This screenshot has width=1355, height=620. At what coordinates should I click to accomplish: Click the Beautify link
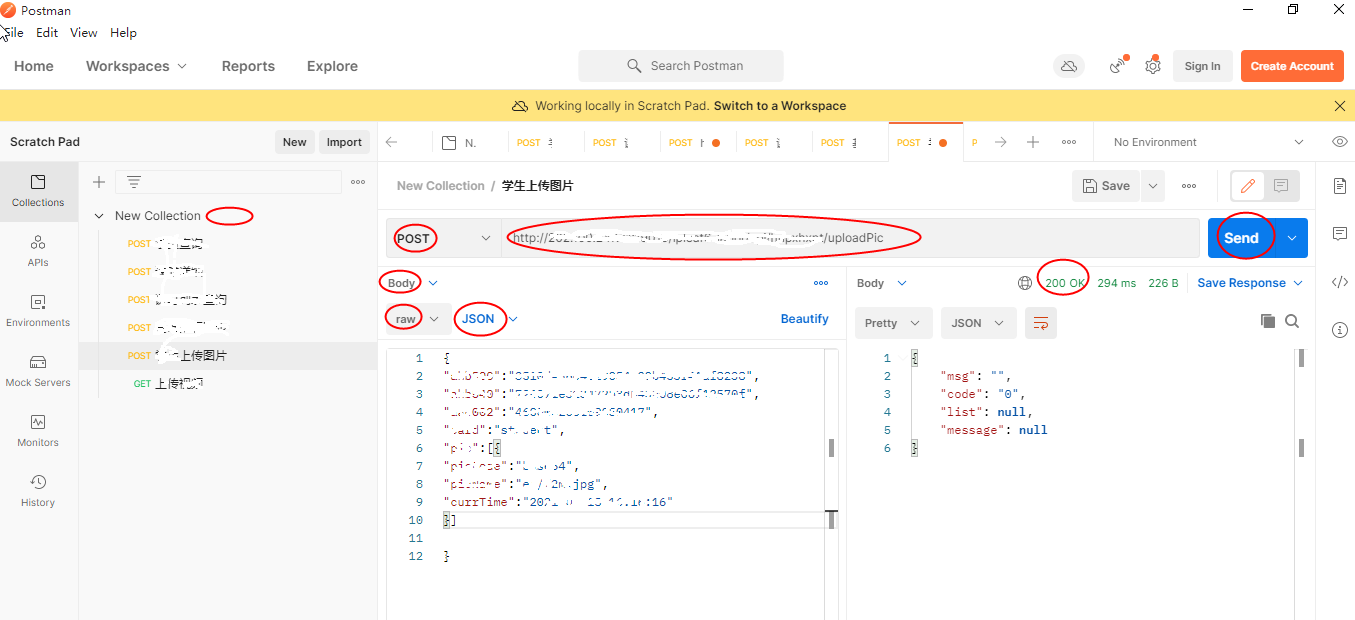[x=804, y=319]
